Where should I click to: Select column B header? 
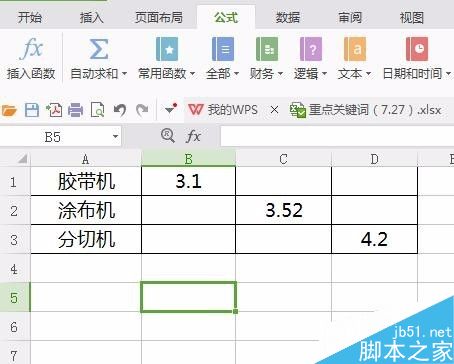[x=188, y=159]
